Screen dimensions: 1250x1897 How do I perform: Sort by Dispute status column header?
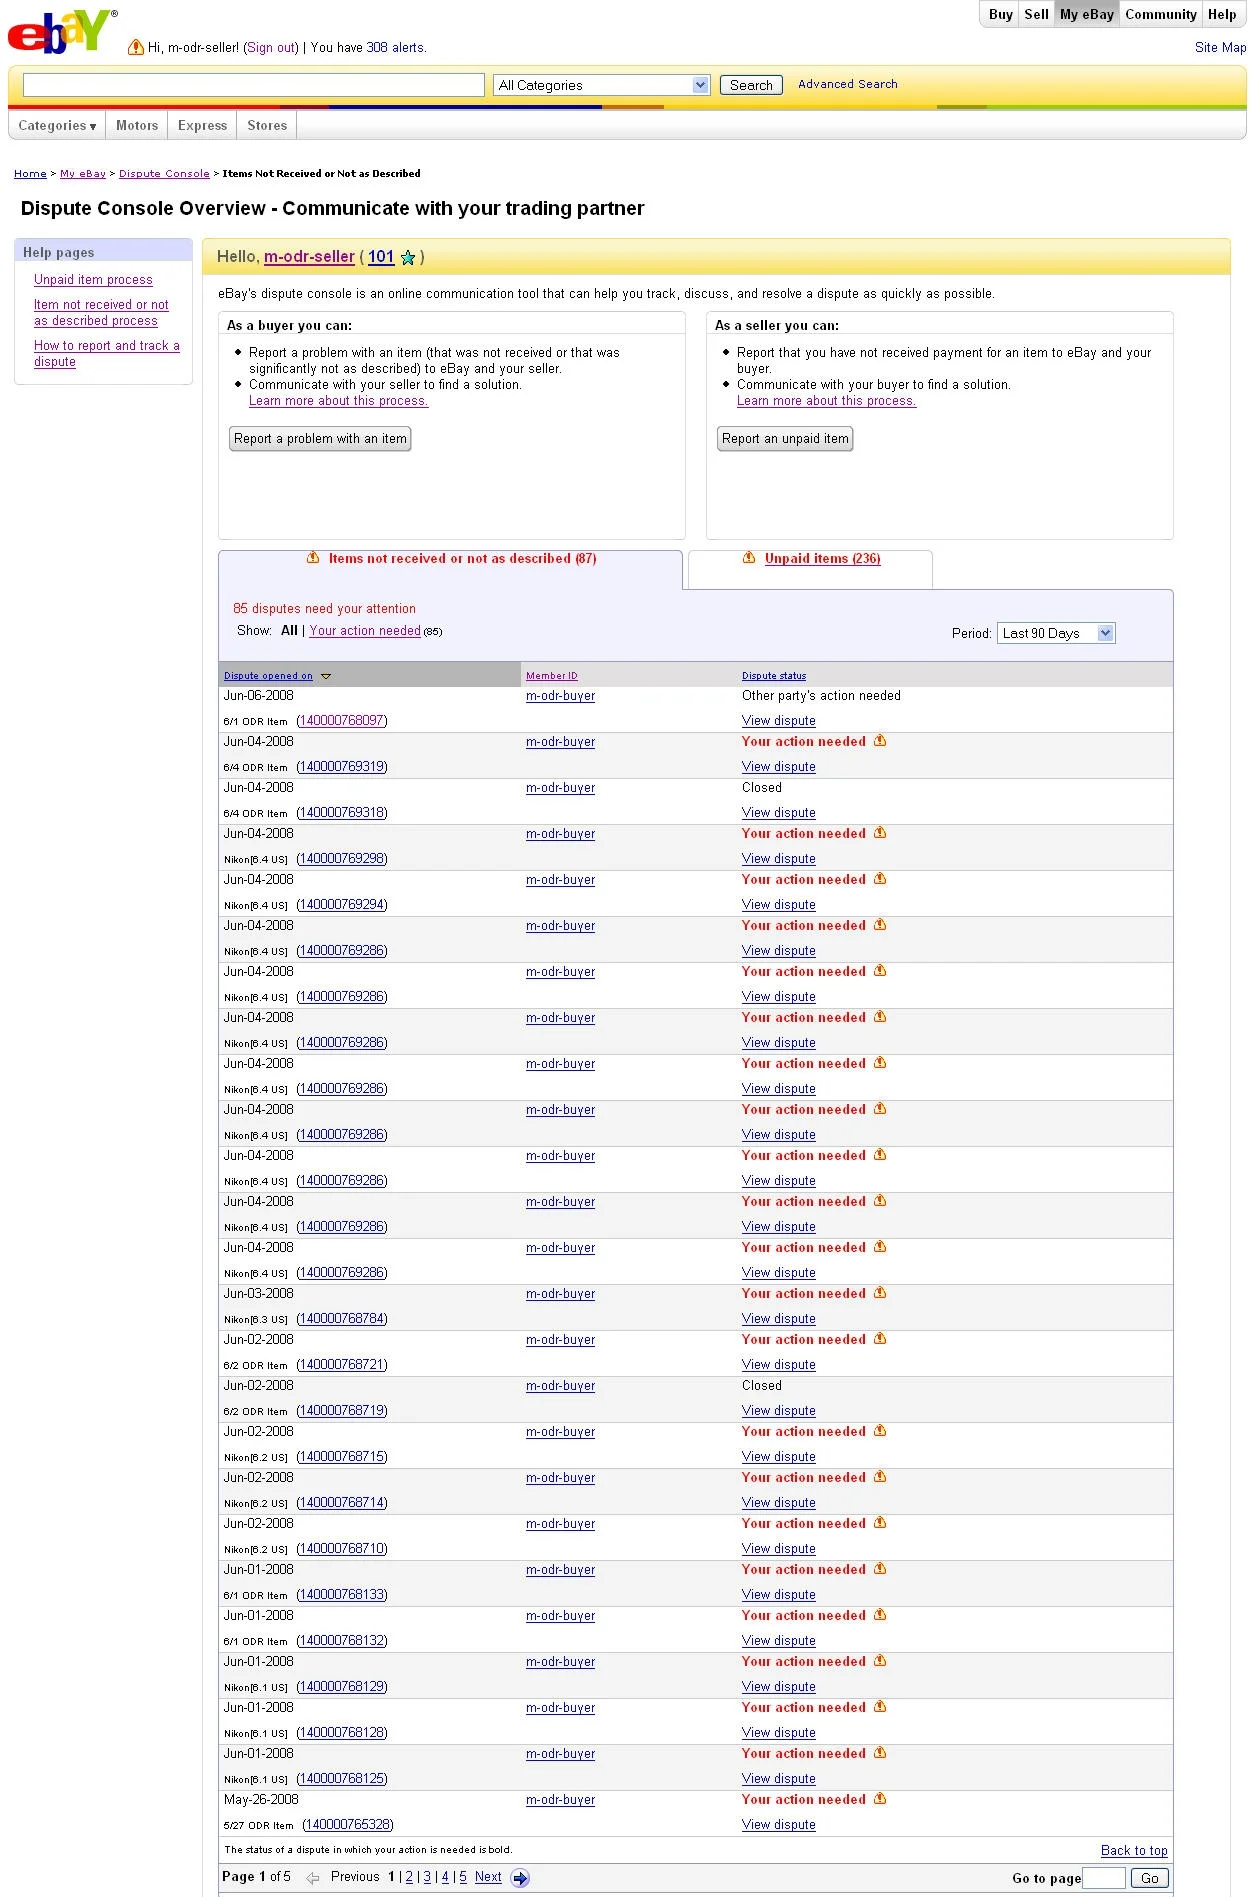pyautogui.click(x=773, y=676)
